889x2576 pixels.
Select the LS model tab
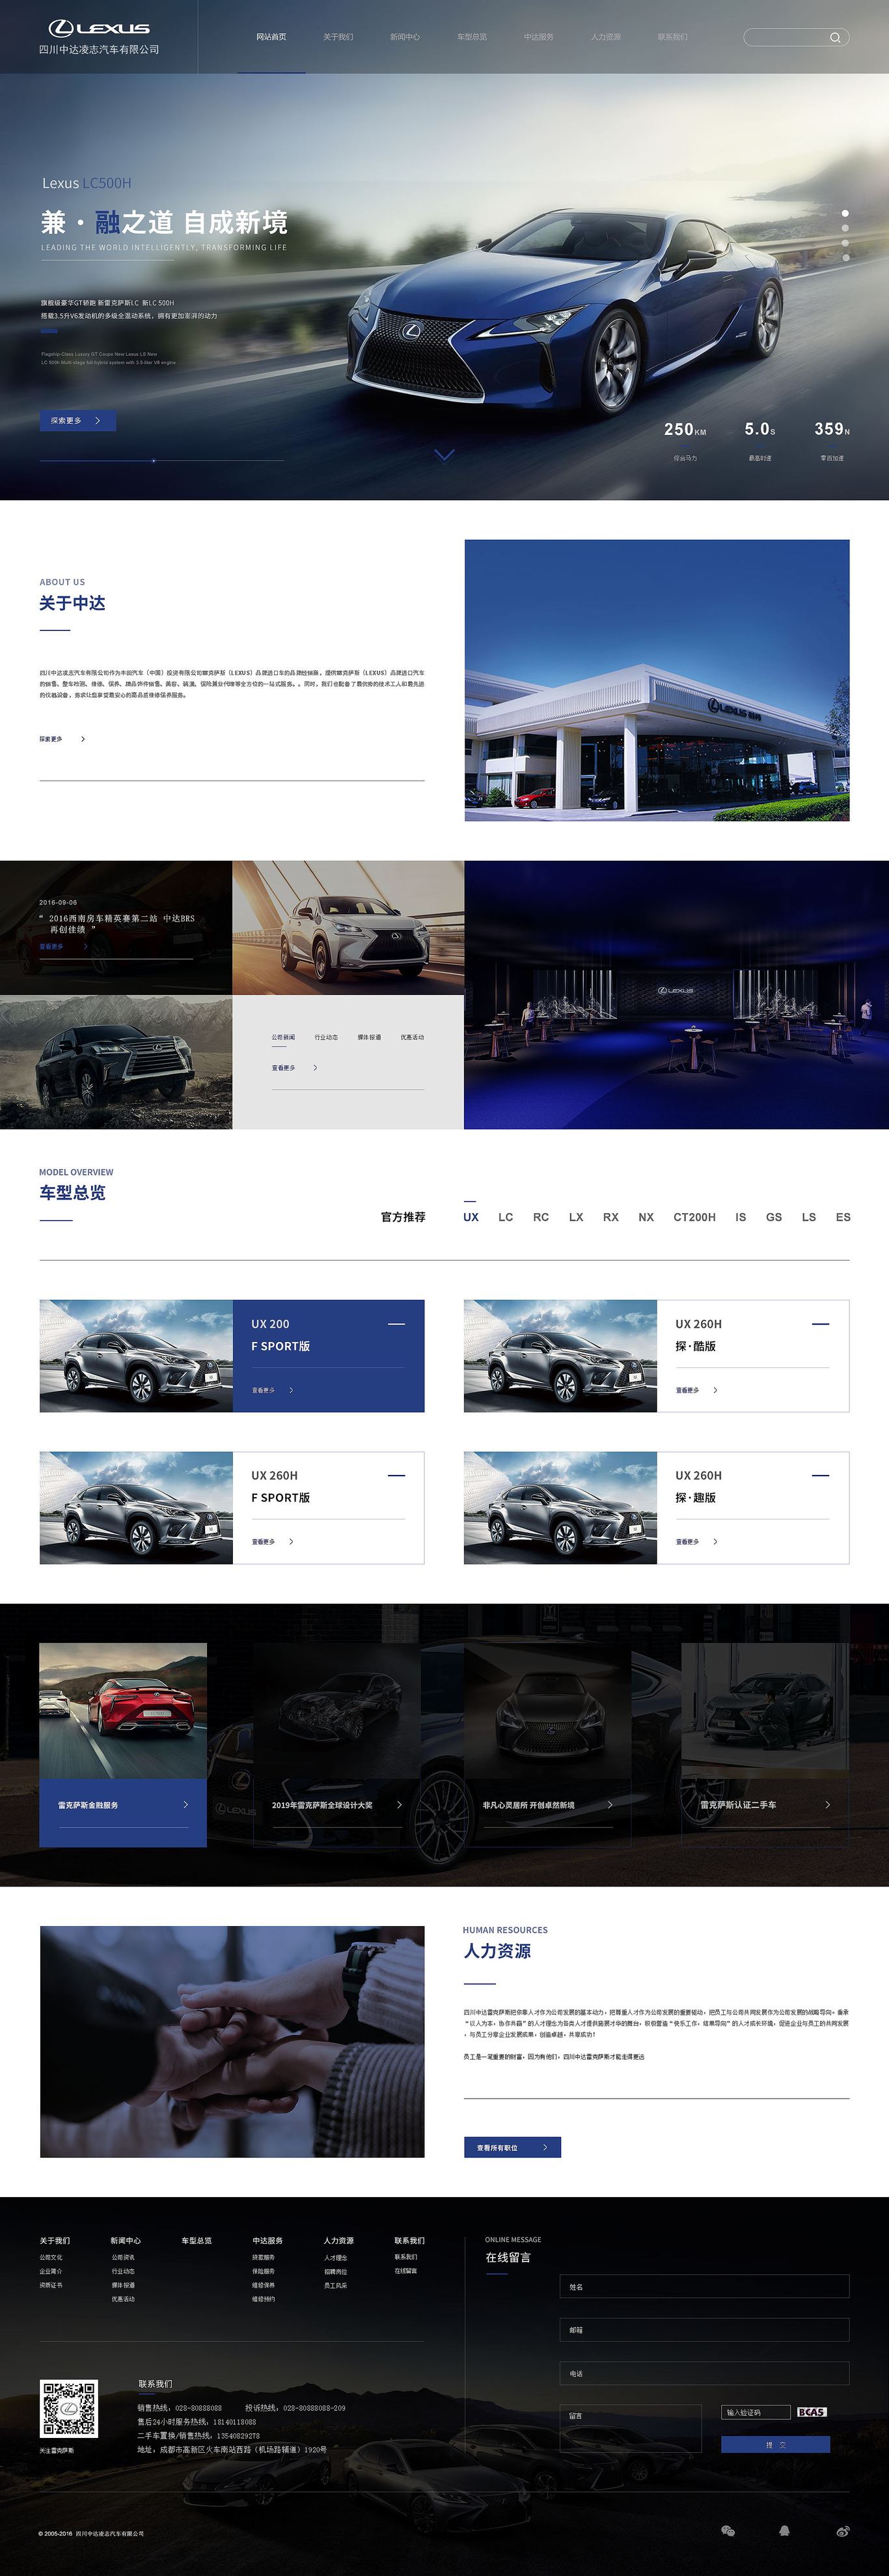click(809, 1217)
